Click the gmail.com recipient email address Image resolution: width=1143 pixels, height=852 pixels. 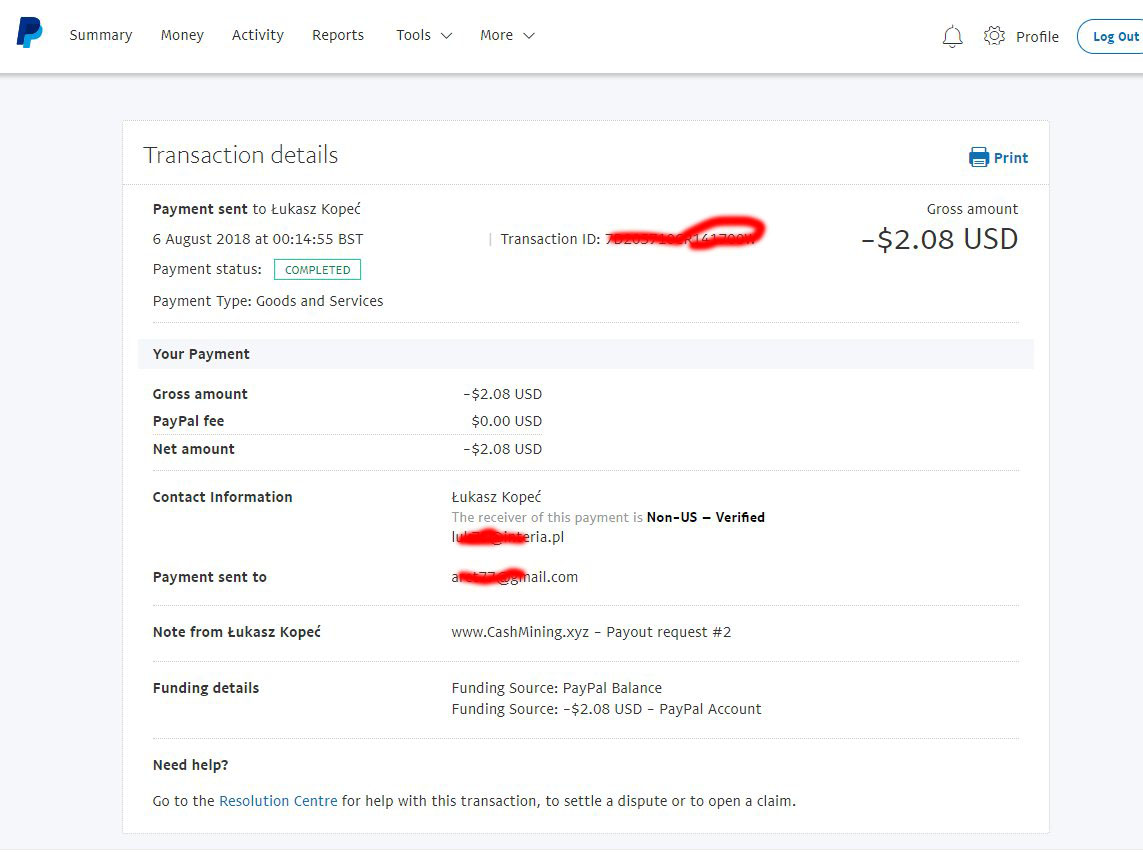515,577
